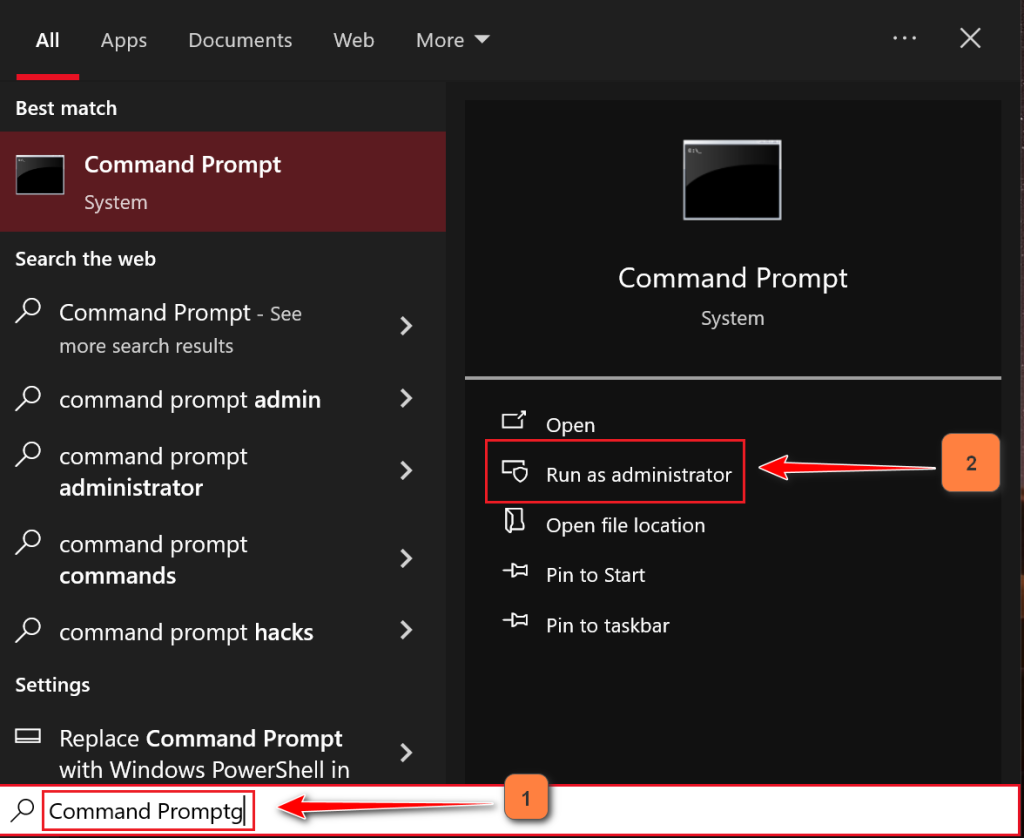Expand the More filter dropdown
The height and width of the screenshot is (838, 1024).
pyautogui.click(x=453, y=40)
